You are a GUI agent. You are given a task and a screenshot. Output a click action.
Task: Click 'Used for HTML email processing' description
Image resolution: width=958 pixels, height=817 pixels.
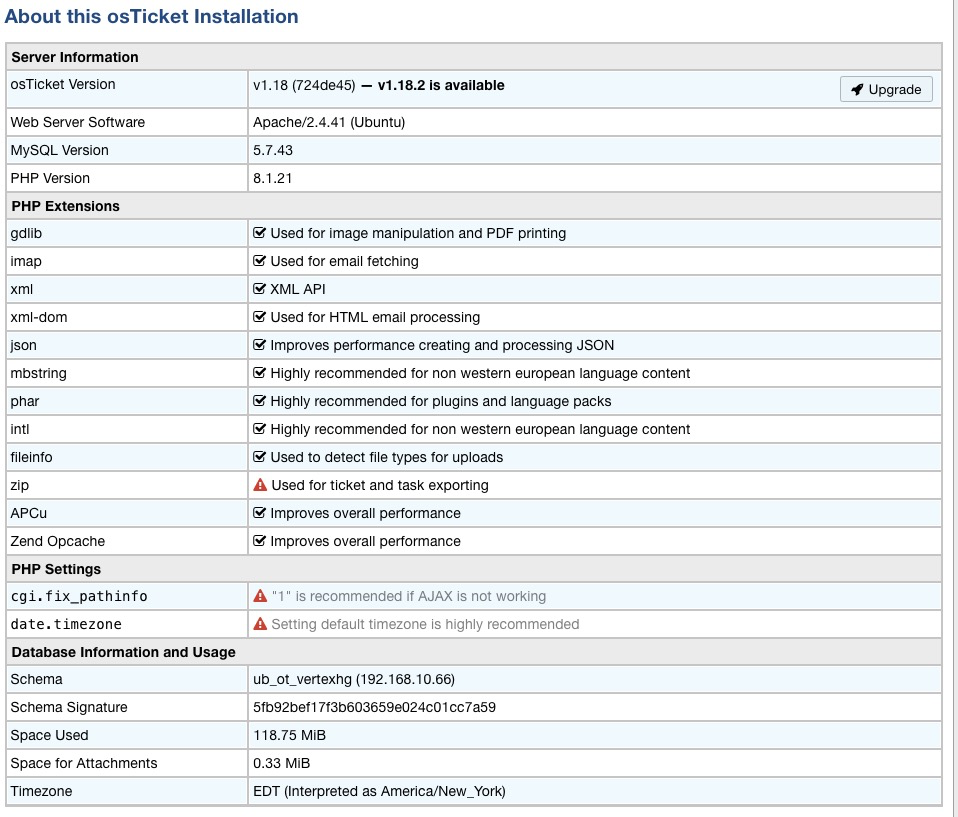pos(375,317)
